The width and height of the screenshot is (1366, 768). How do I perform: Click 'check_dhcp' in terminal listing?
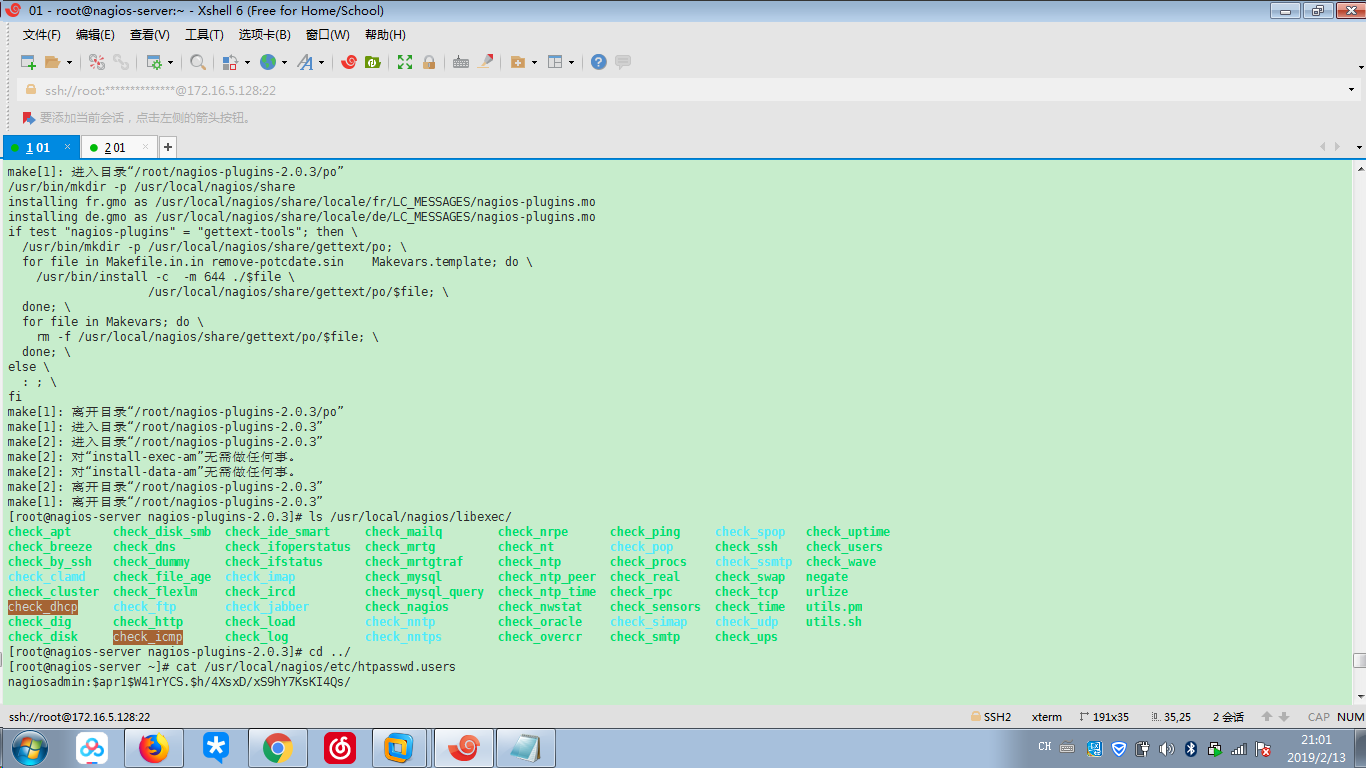43,607
